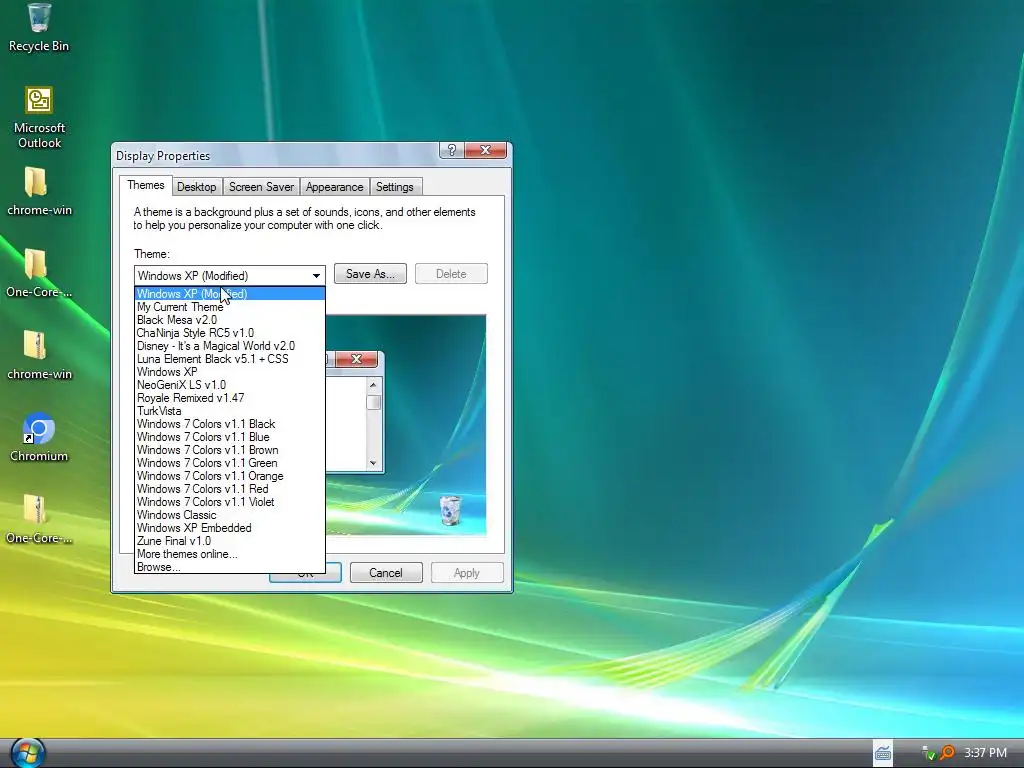Collapse the Theme dropdown via its arrow

(x=316, y=276)
